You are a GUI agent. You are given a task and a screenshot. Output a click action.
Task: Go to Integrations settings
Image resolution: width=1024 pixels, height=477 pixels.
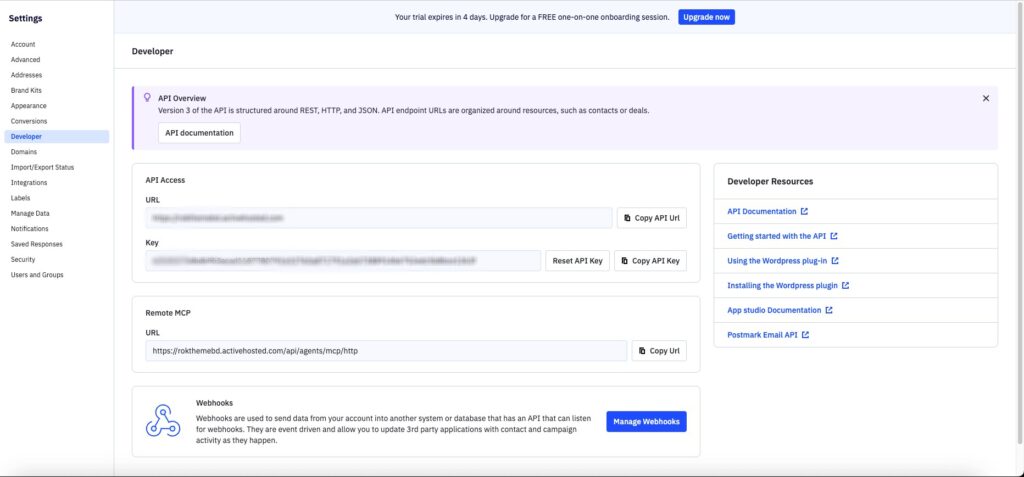(29, 183)
